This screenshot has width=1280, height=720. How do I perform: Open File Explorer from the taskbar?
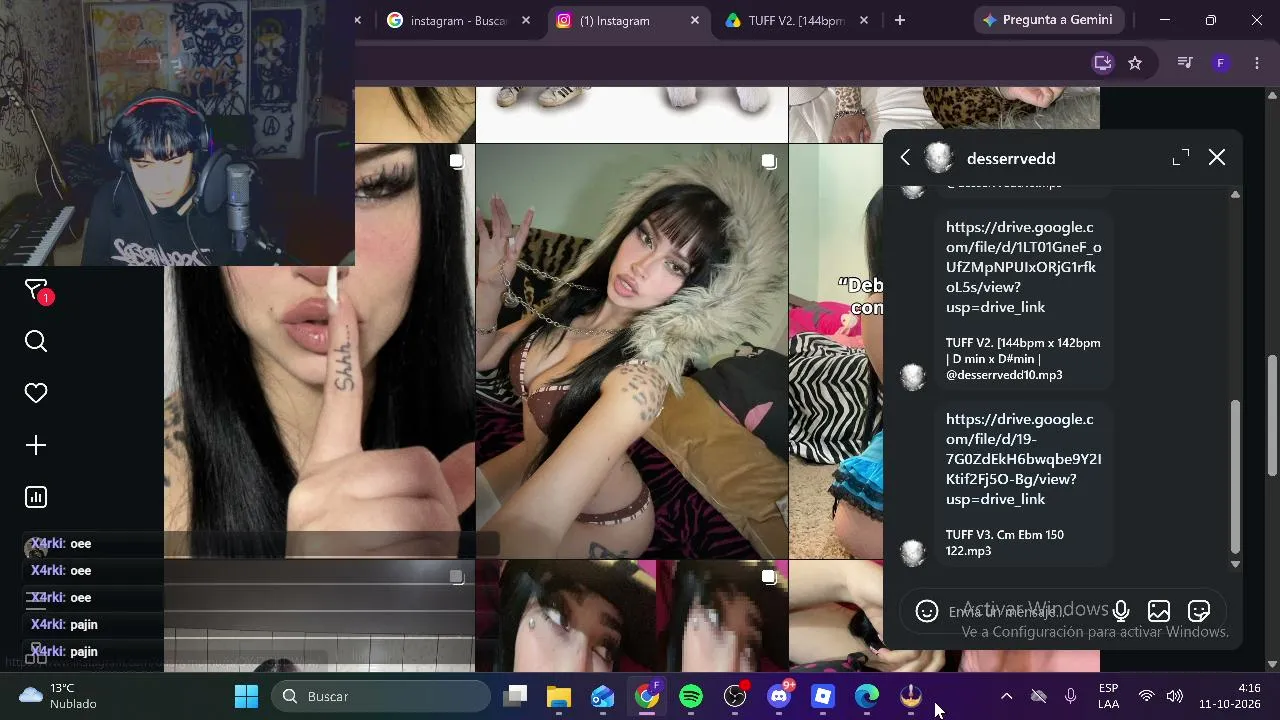(x=559, y=696)
